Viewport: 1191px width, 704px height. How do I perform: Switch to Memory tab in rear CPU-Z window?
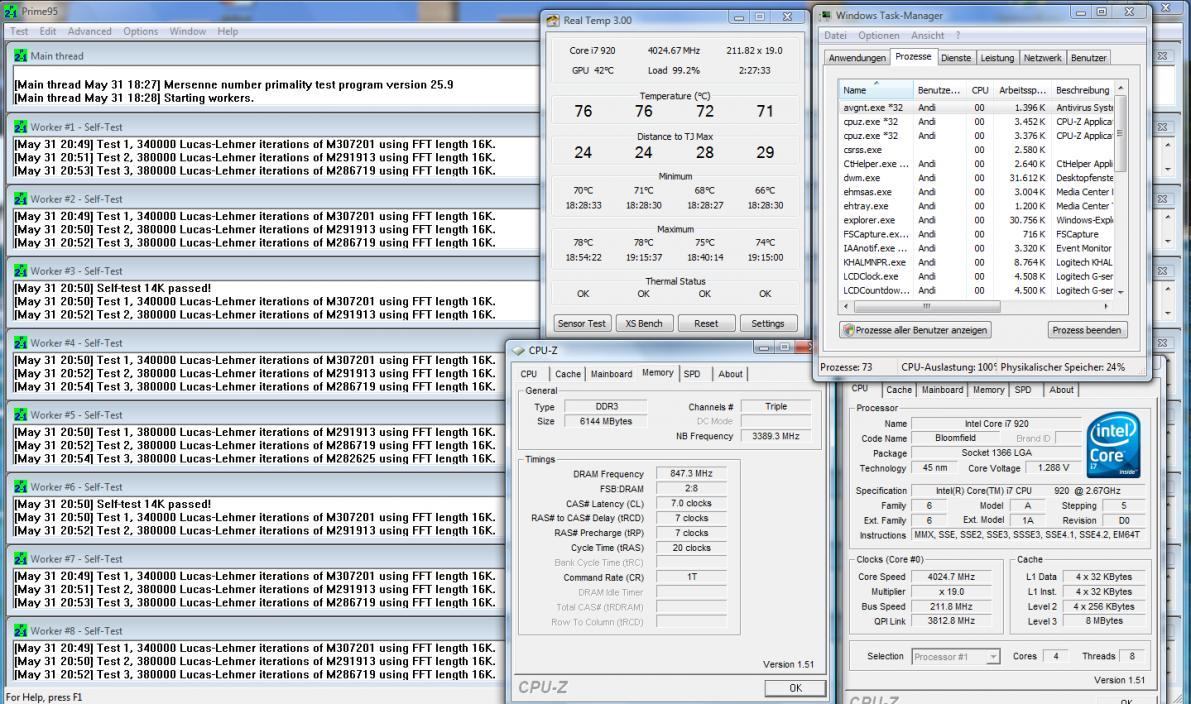click(x=988, y=390)
